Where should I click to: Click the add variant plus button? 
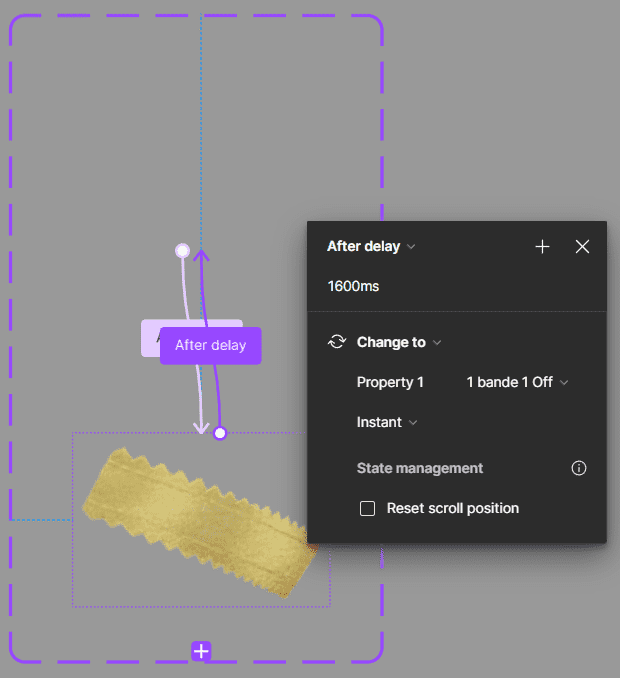[201, 651]
